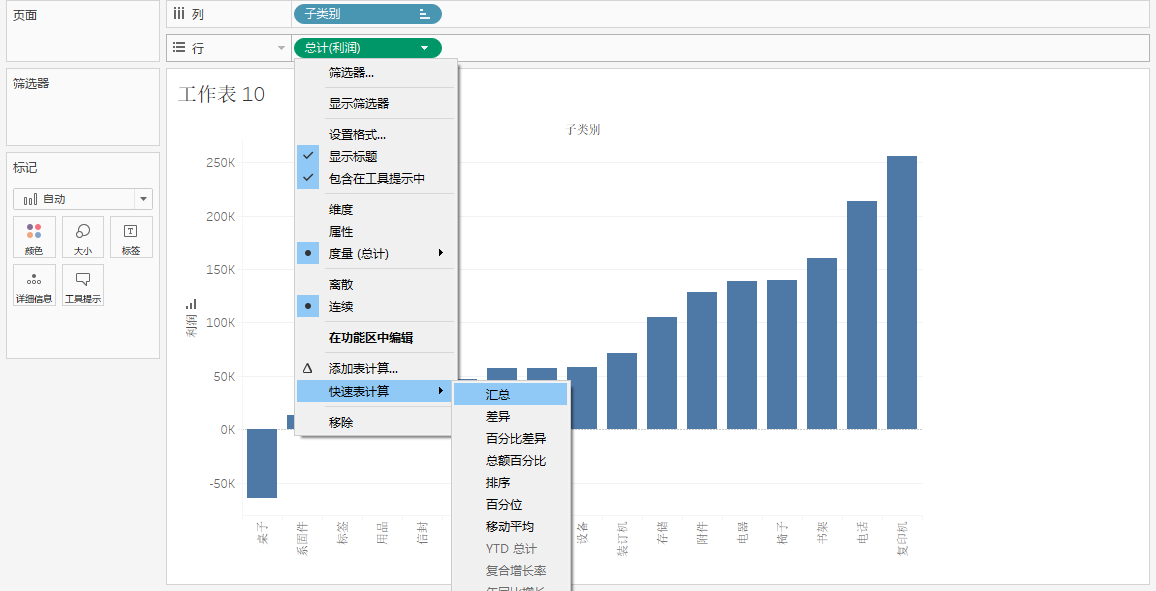Select 移动平均 quick table calculation
The image size is (1156, 591).
(510, 527)
